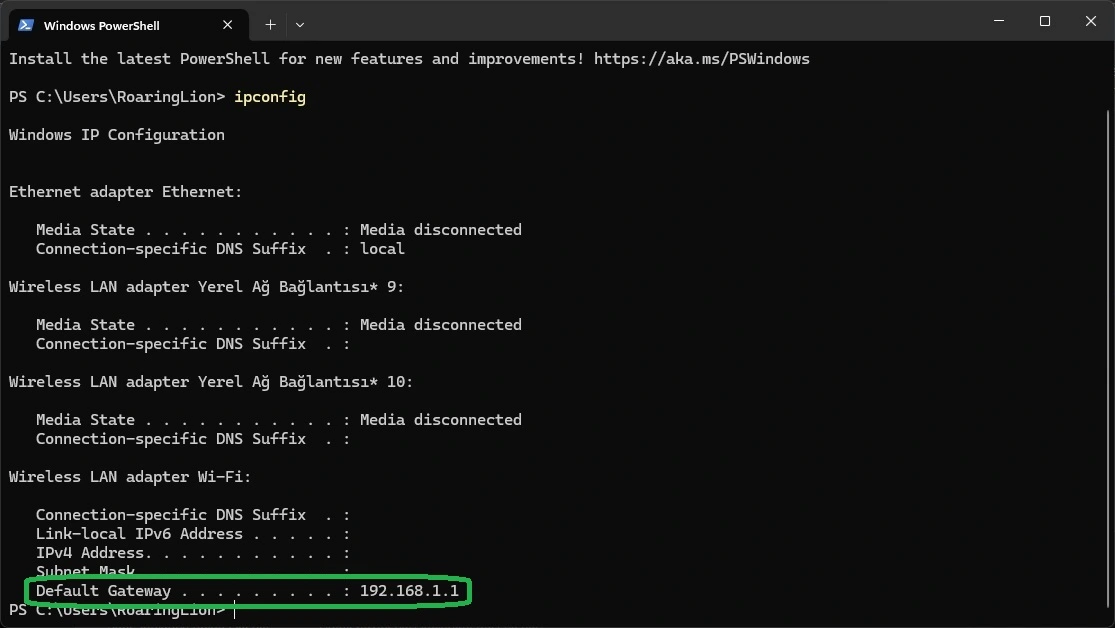
Task: Minimize the terminal window
Action: [x=999, y=21]
